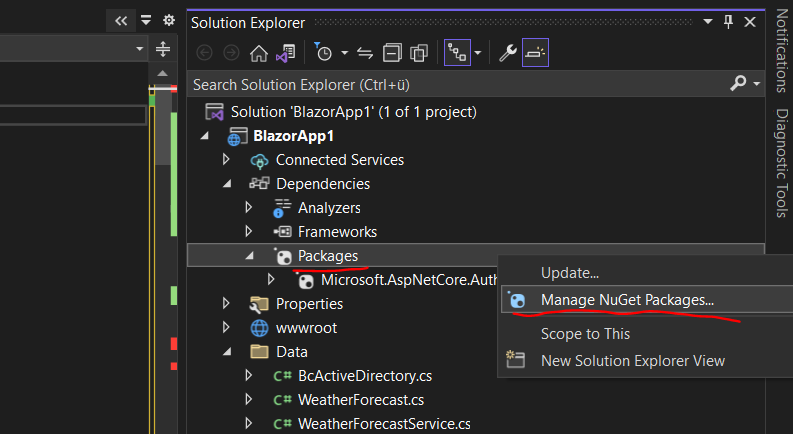
Task: Toggle the Preview Selected Items button
Action: [x=535, y=53]
